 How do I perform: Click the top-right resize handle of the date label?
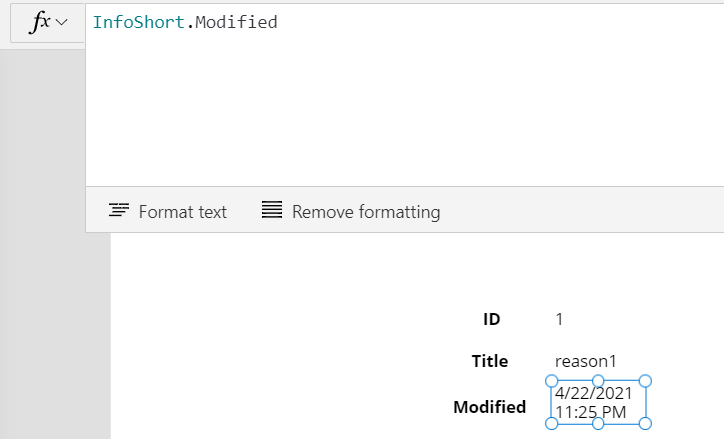pyautogui.click(x=646, y=381)
